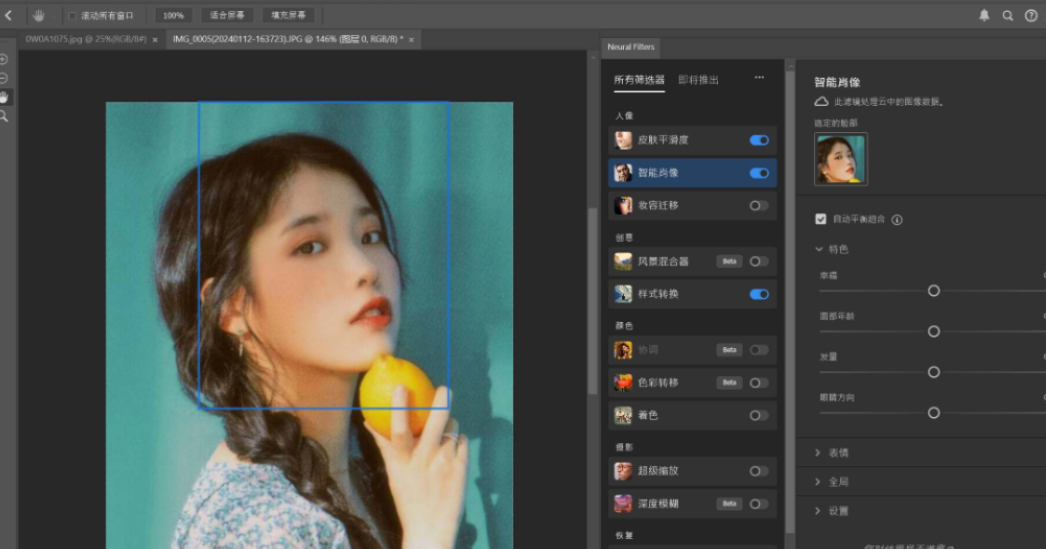Click the 样式转换 filter thumbnail icon

[x=623, y=294]
